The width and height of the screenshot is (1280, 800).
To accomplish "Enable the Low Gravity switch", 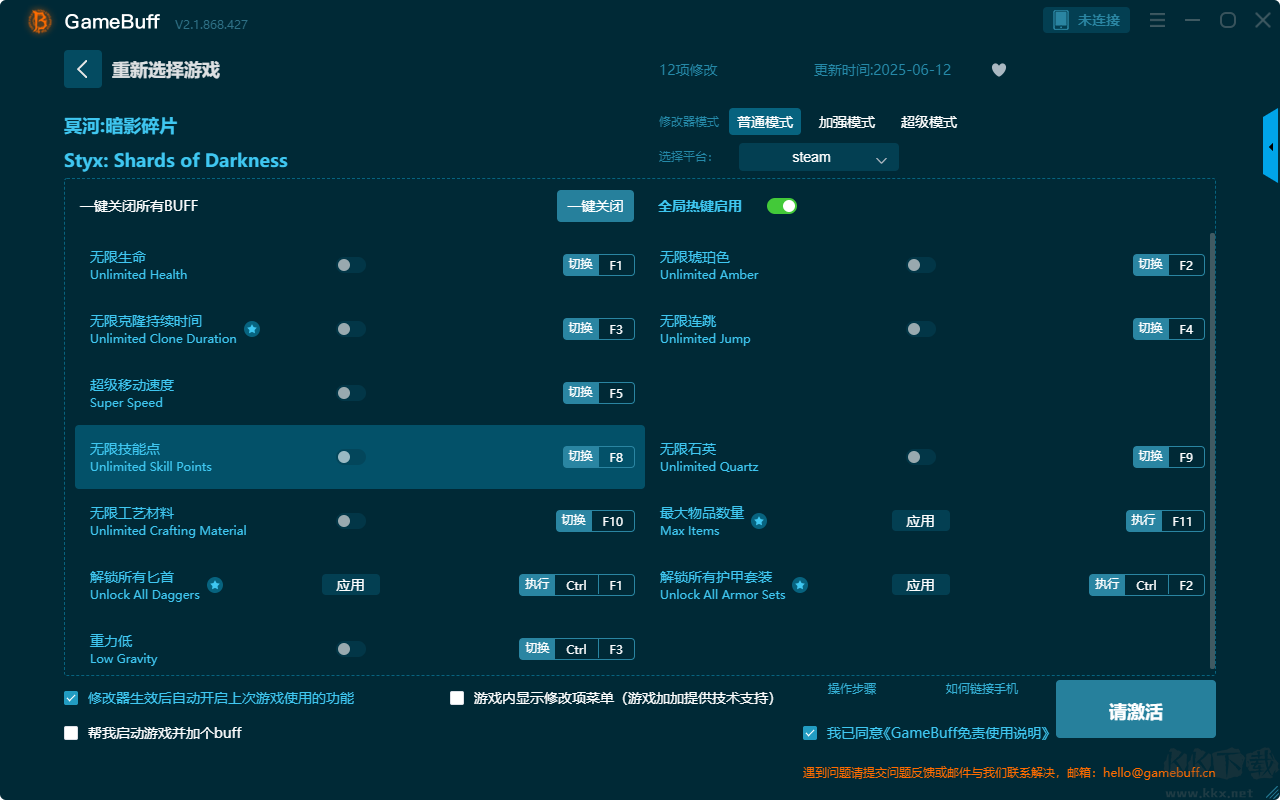I will [351, 649].
